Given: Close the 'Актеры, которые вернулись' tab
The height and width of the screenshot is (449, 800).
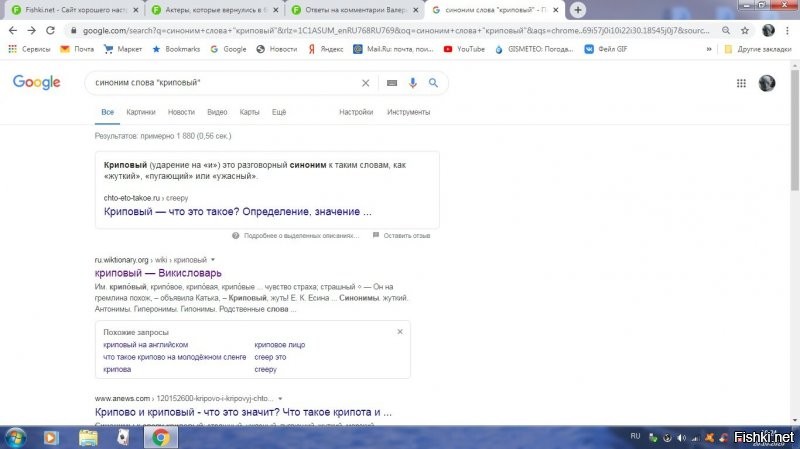Looking at the screenshot, I should (x=276, y=10).
